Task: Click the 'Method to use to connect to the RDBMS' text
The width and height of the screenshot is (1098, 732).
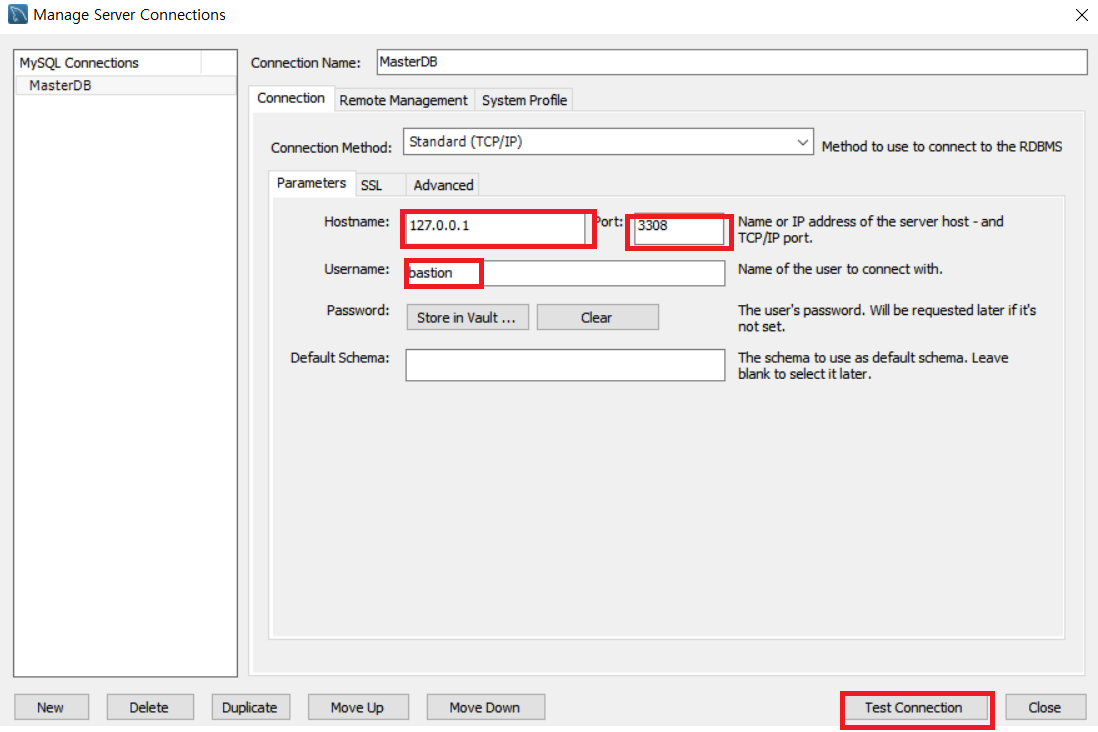Action: tap(942, 146)
